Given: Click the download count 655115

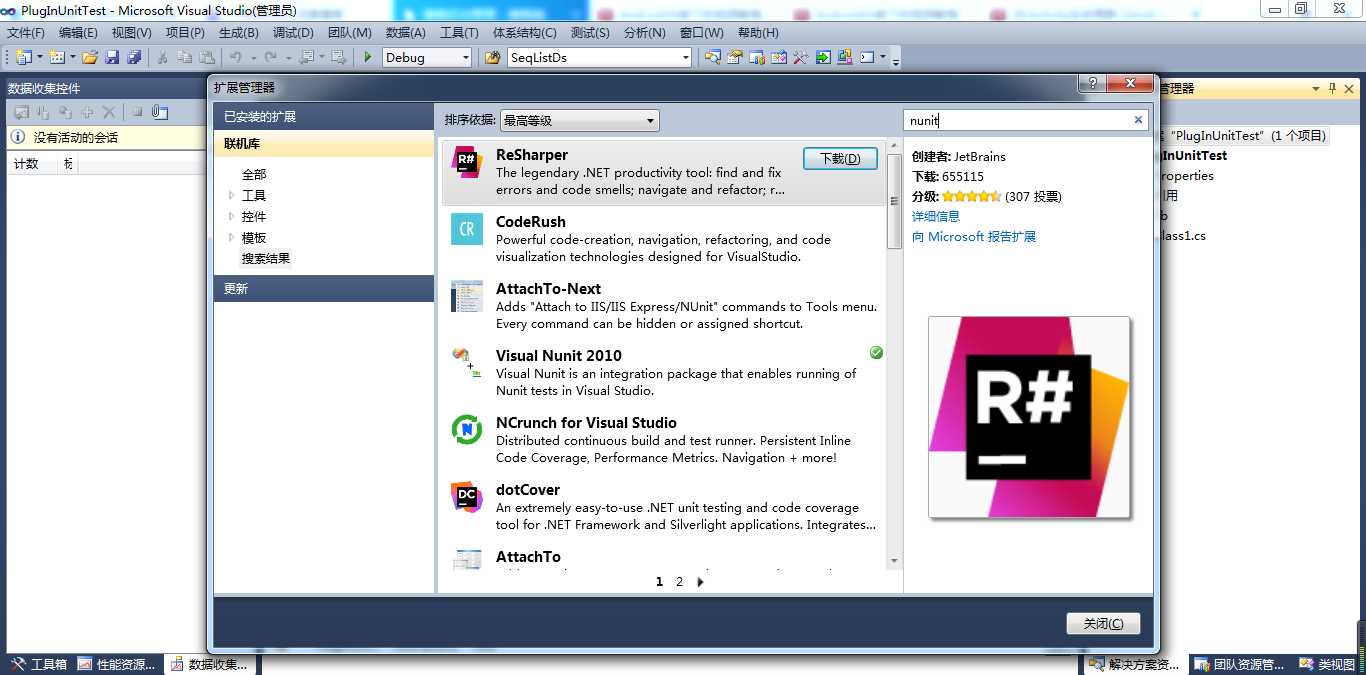Looking at the screenshot, I should coord(963,176).
